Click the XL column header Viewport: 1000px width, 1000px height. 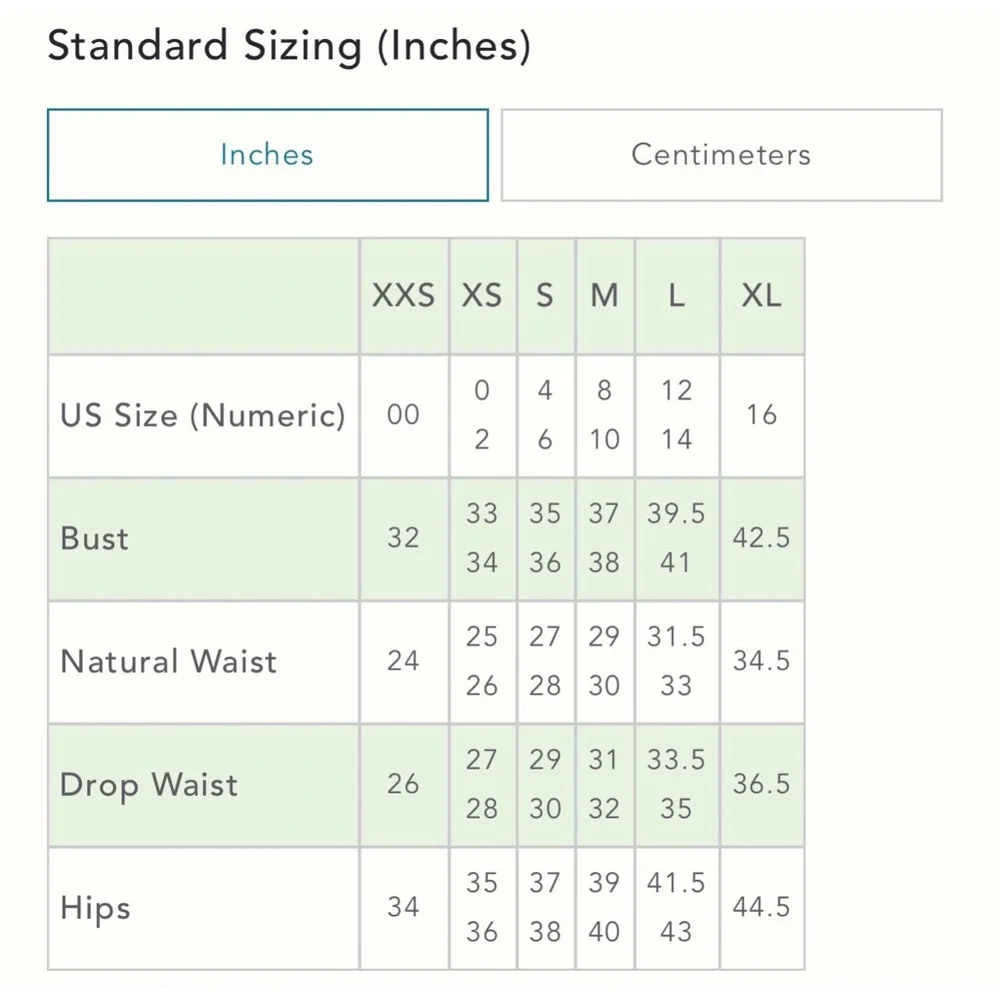point(761,296)
